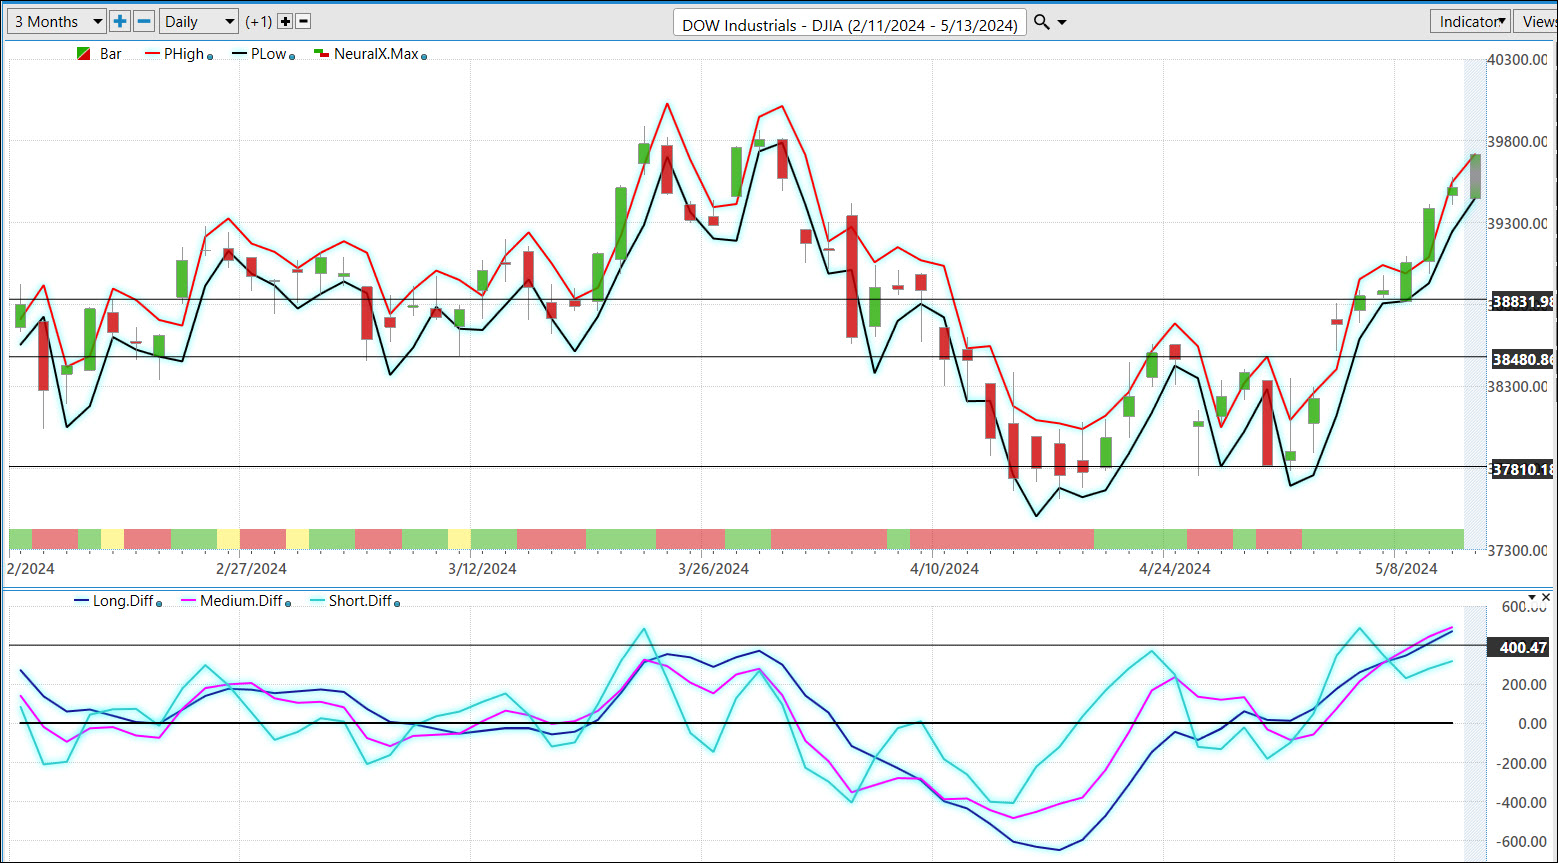Click the Medium.Diff magenta line swatch
Viewport: 1558px width, 863px height.
coord(189,601)
